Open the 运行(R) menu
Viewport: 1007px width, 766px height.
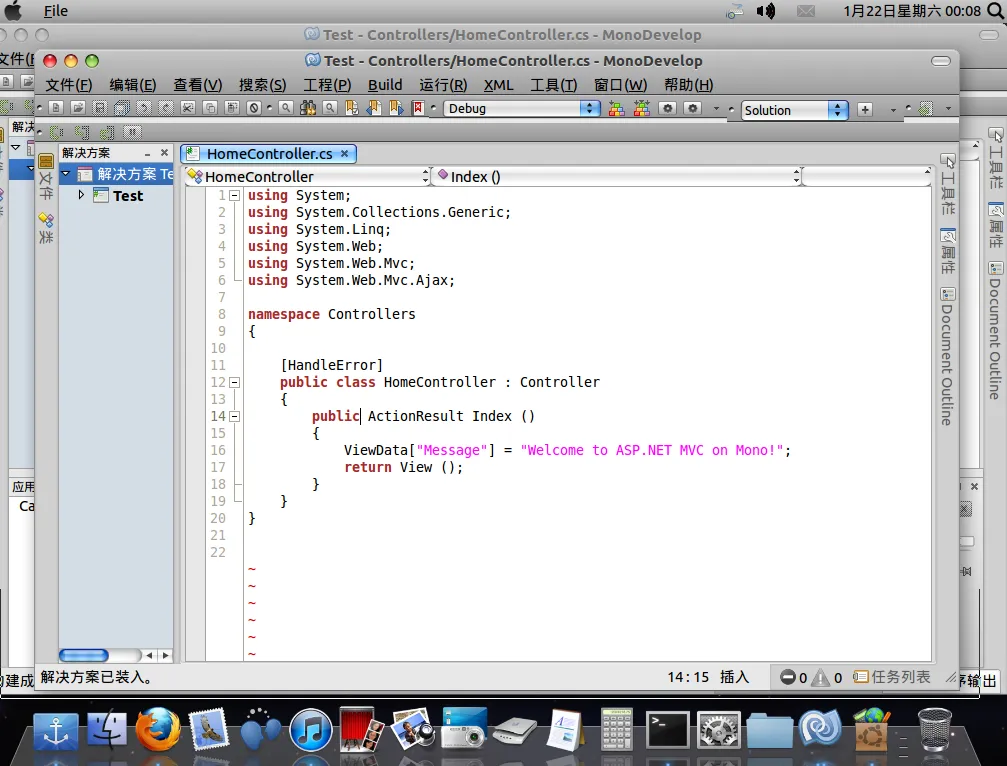click(443, 85)
